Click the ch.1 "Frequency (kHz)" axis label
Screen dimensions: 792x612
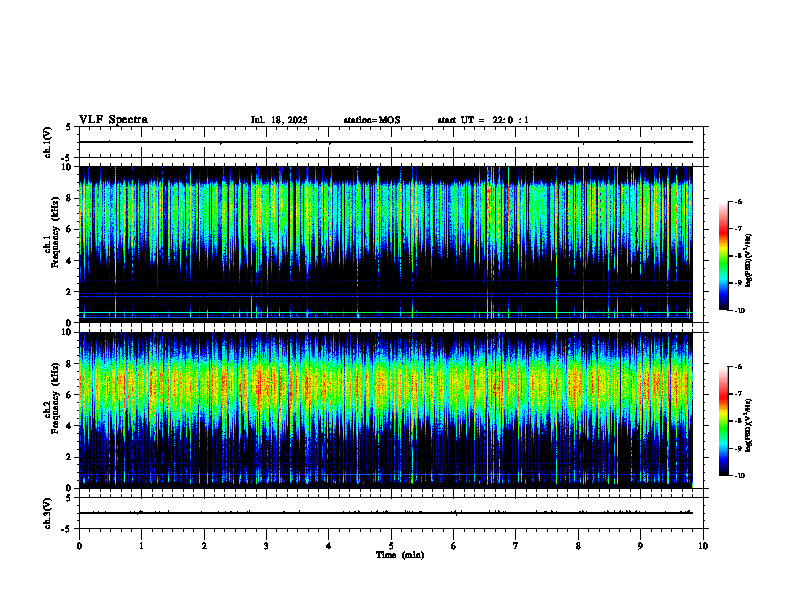click(54, 232)
